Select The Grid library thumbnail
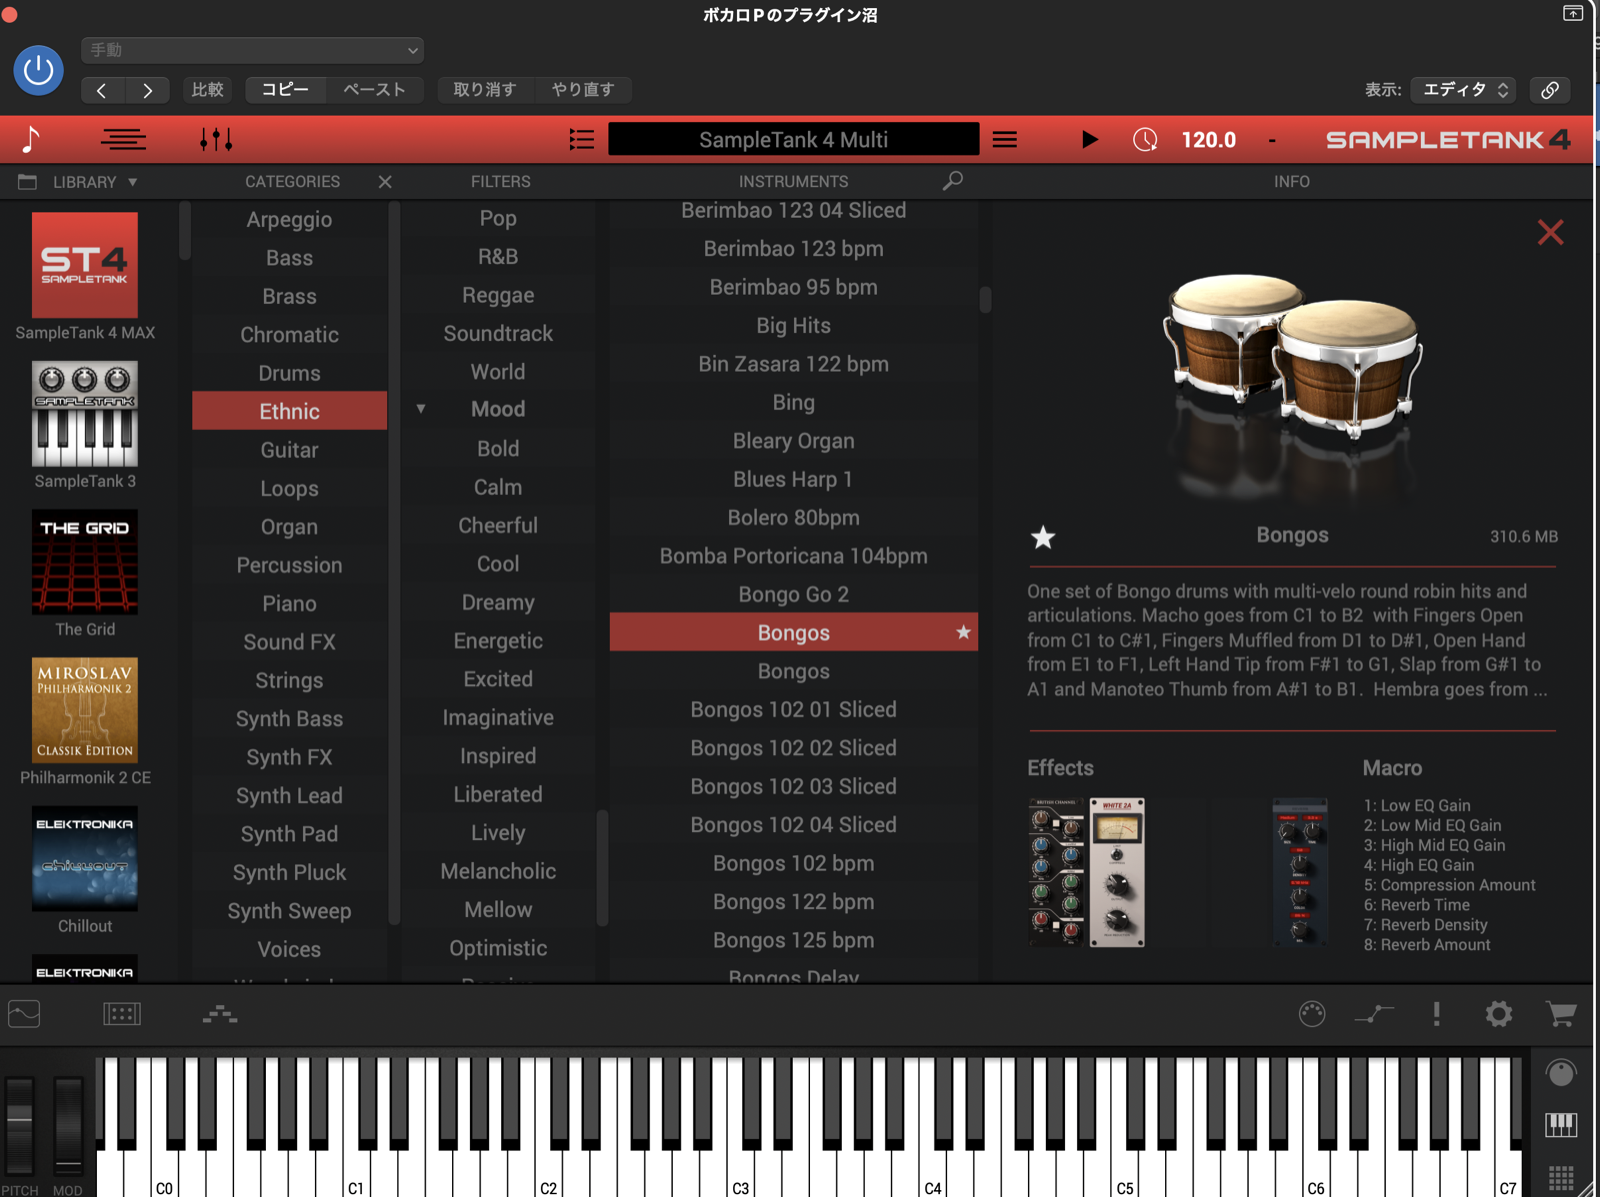This screenshot has height=1197, width=1600. (85, 561)
